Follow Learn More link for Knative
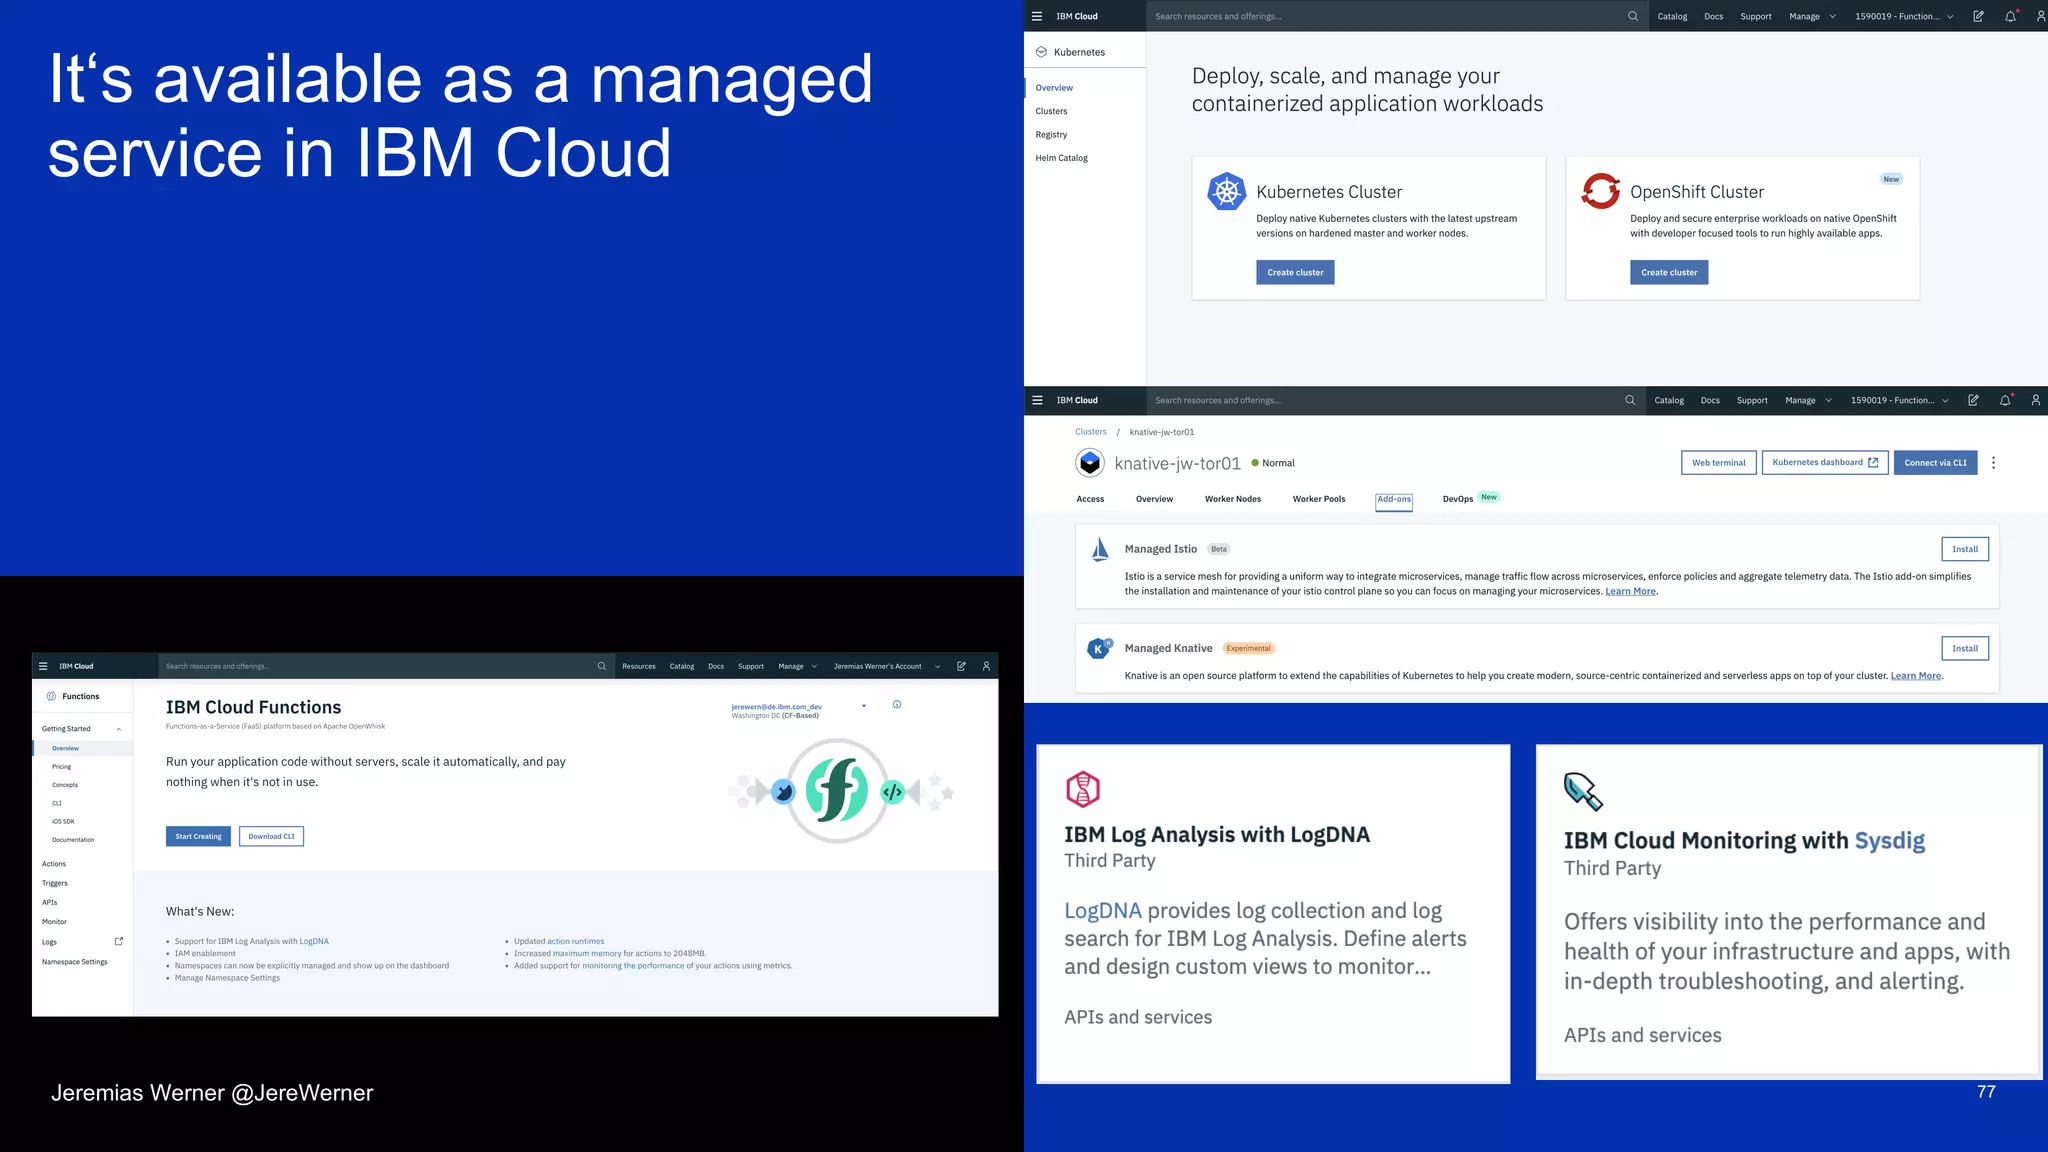 1915,676
